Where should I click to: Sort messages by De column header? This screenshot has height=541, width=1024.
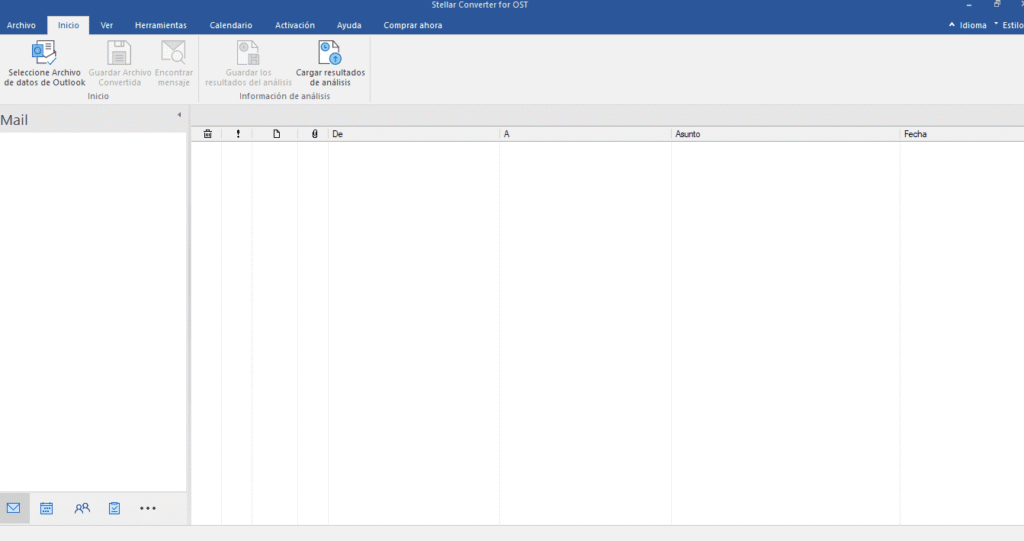pyautogui.click(x=414, y=134)
